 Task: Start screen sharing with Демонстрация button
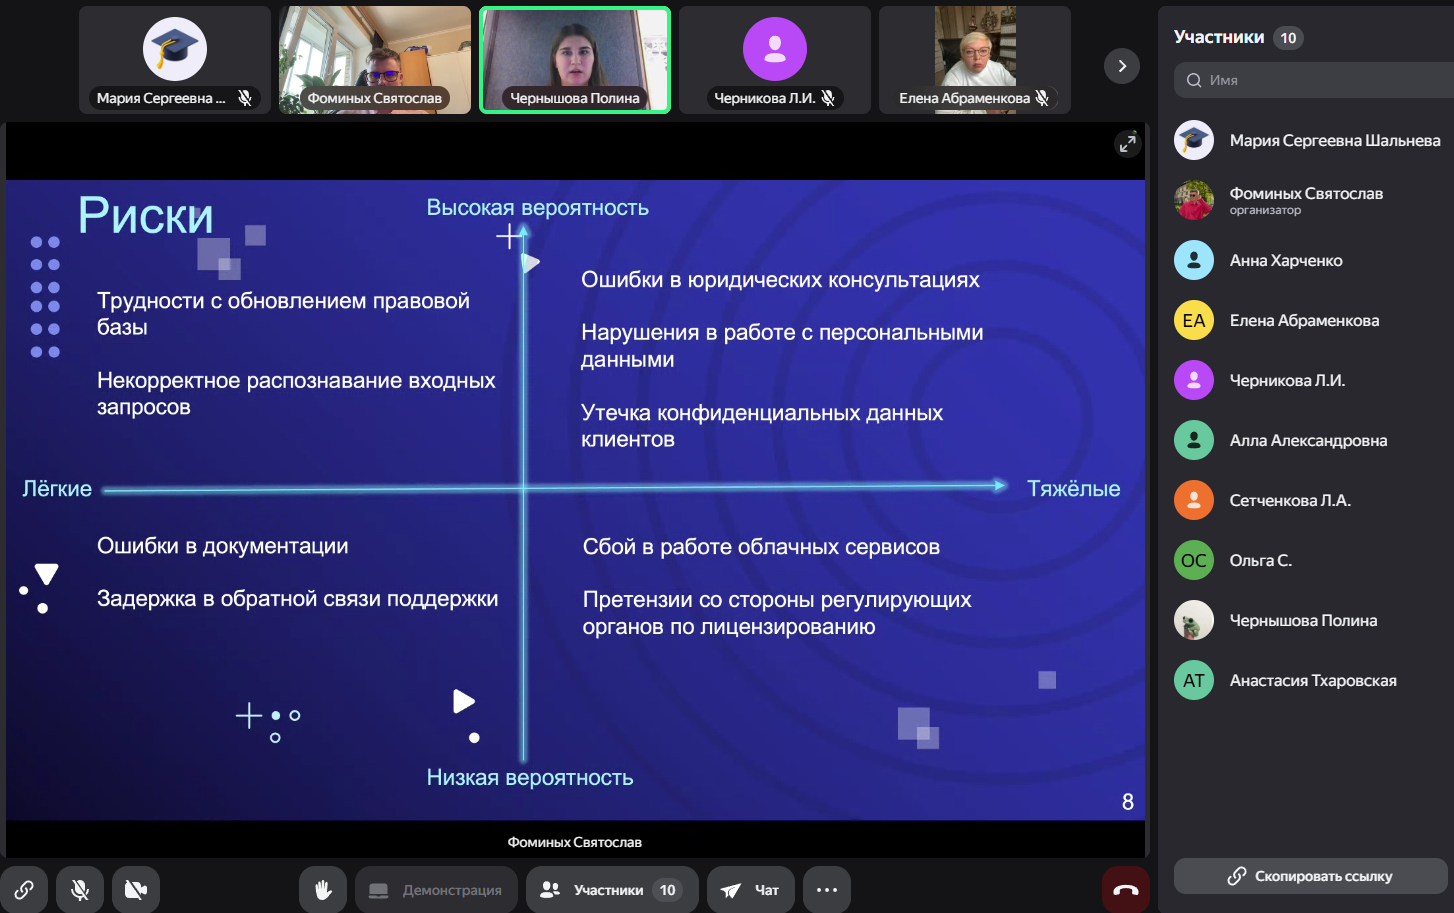point(436,890)
